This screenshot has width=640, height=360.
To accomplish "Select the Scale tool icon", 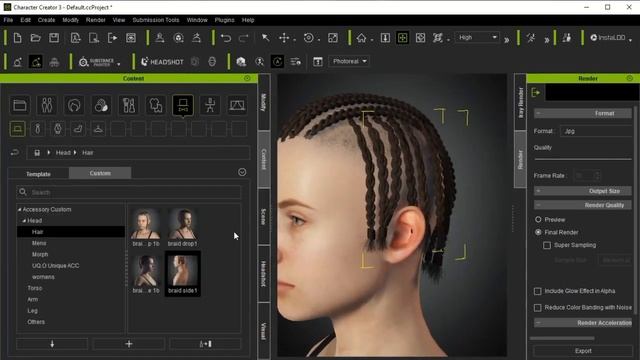I will pyautogui.click(x=333, y=38).
